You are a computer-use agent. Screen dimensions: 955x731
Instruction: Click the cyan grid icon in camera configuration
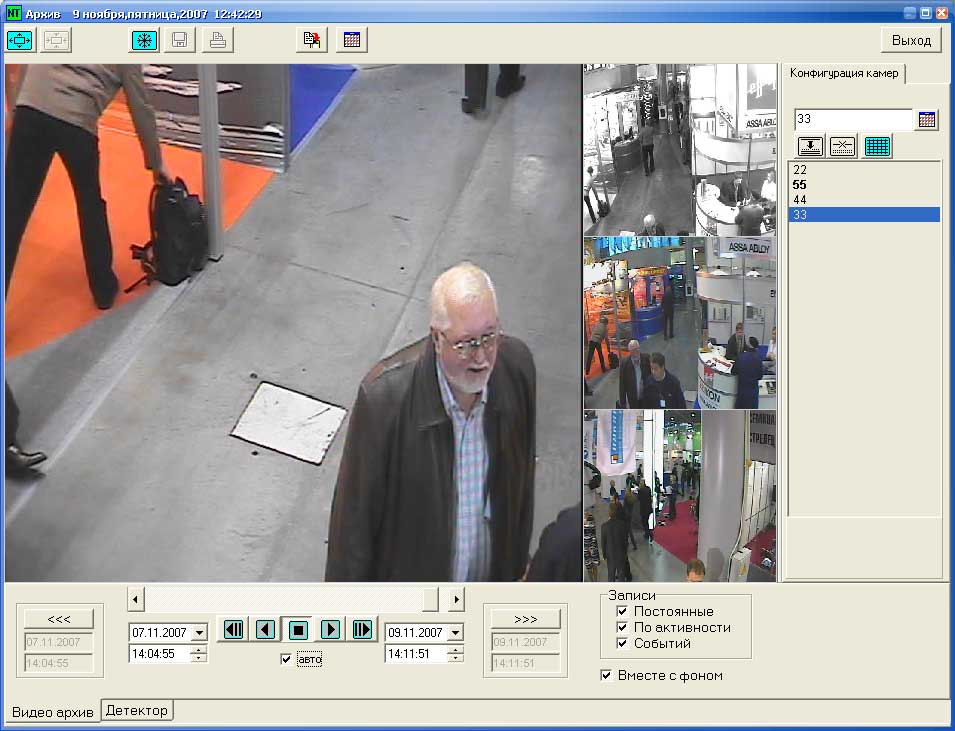pos(877,146)
